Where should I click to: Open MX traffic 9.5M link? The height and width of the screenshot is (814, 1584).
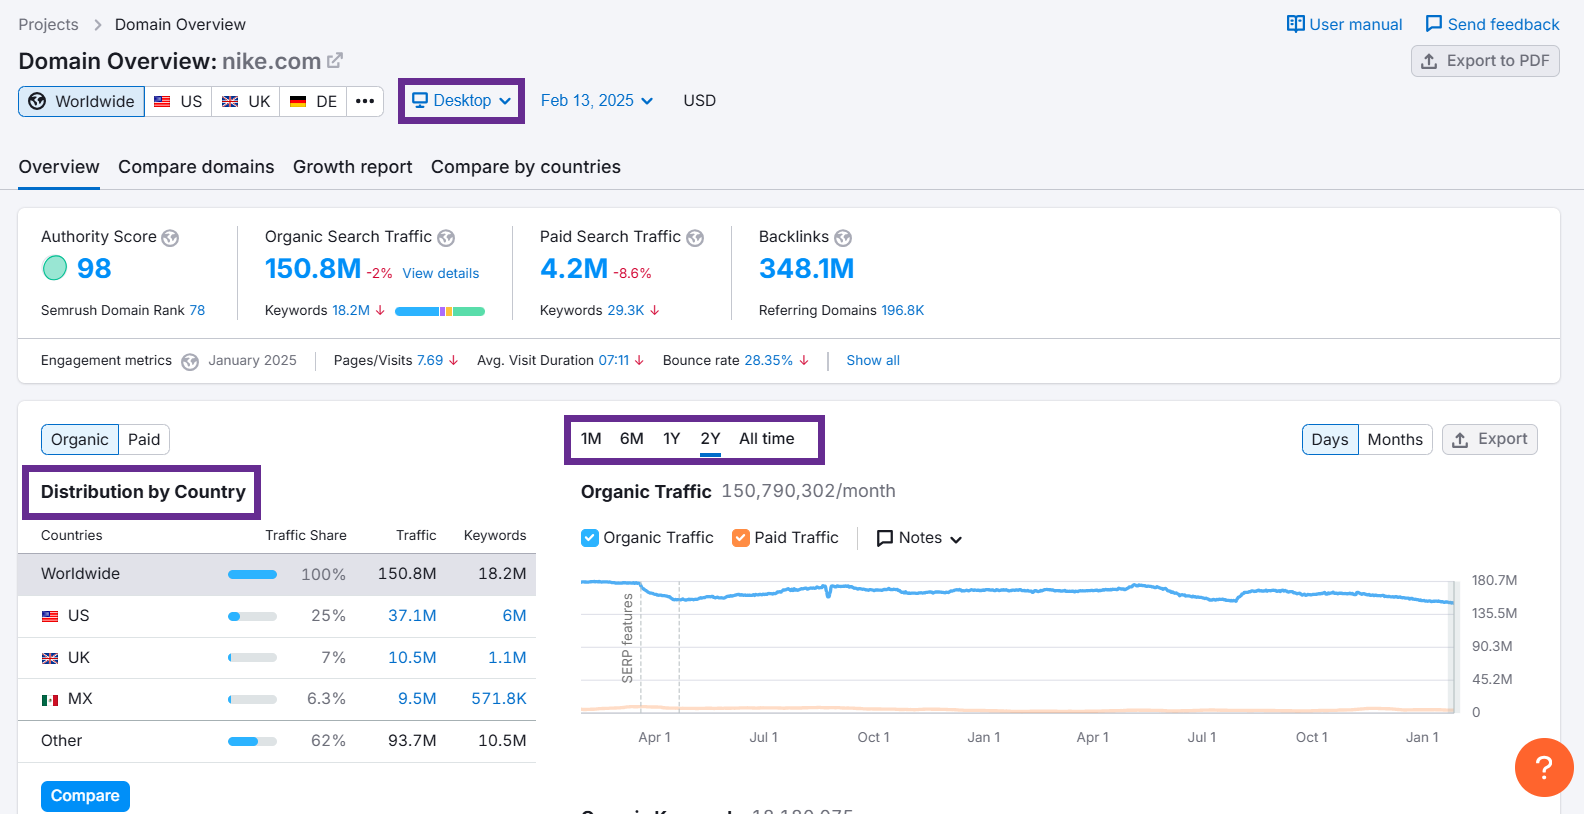pyautogui.click(x=417, y=699)
